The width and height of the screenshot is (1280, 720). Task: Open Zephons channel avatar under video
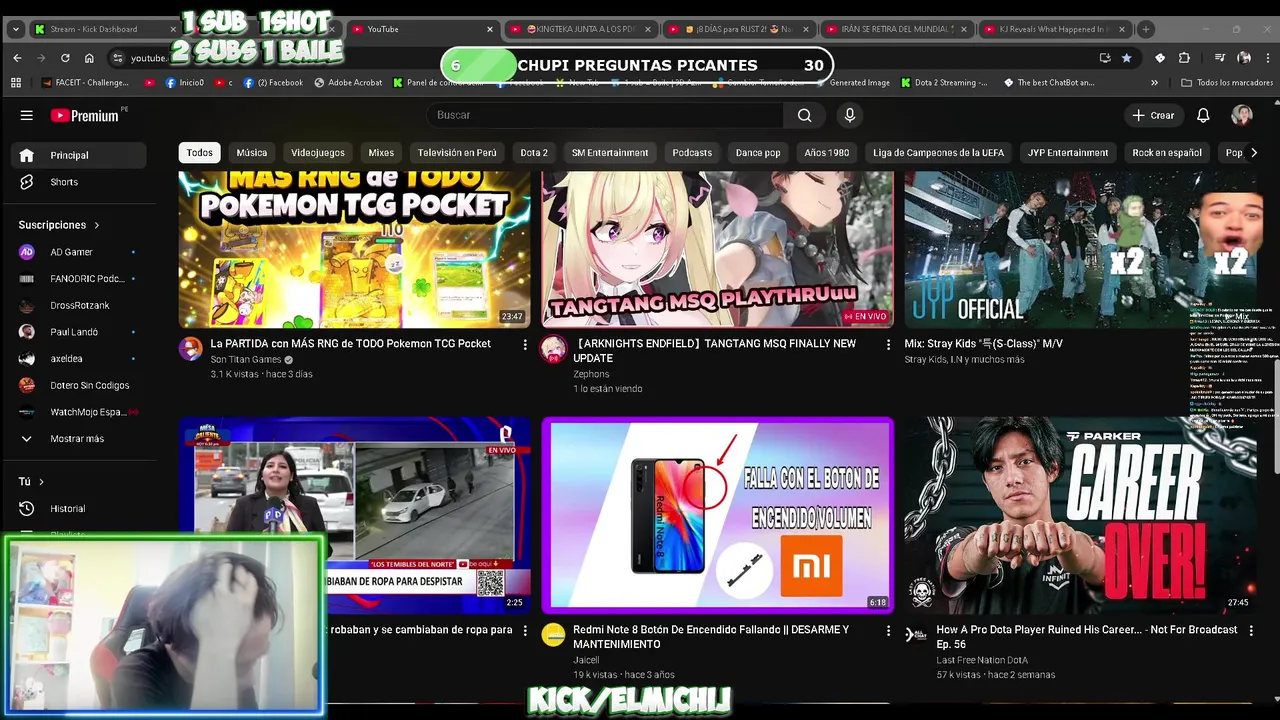click(553, 348)
